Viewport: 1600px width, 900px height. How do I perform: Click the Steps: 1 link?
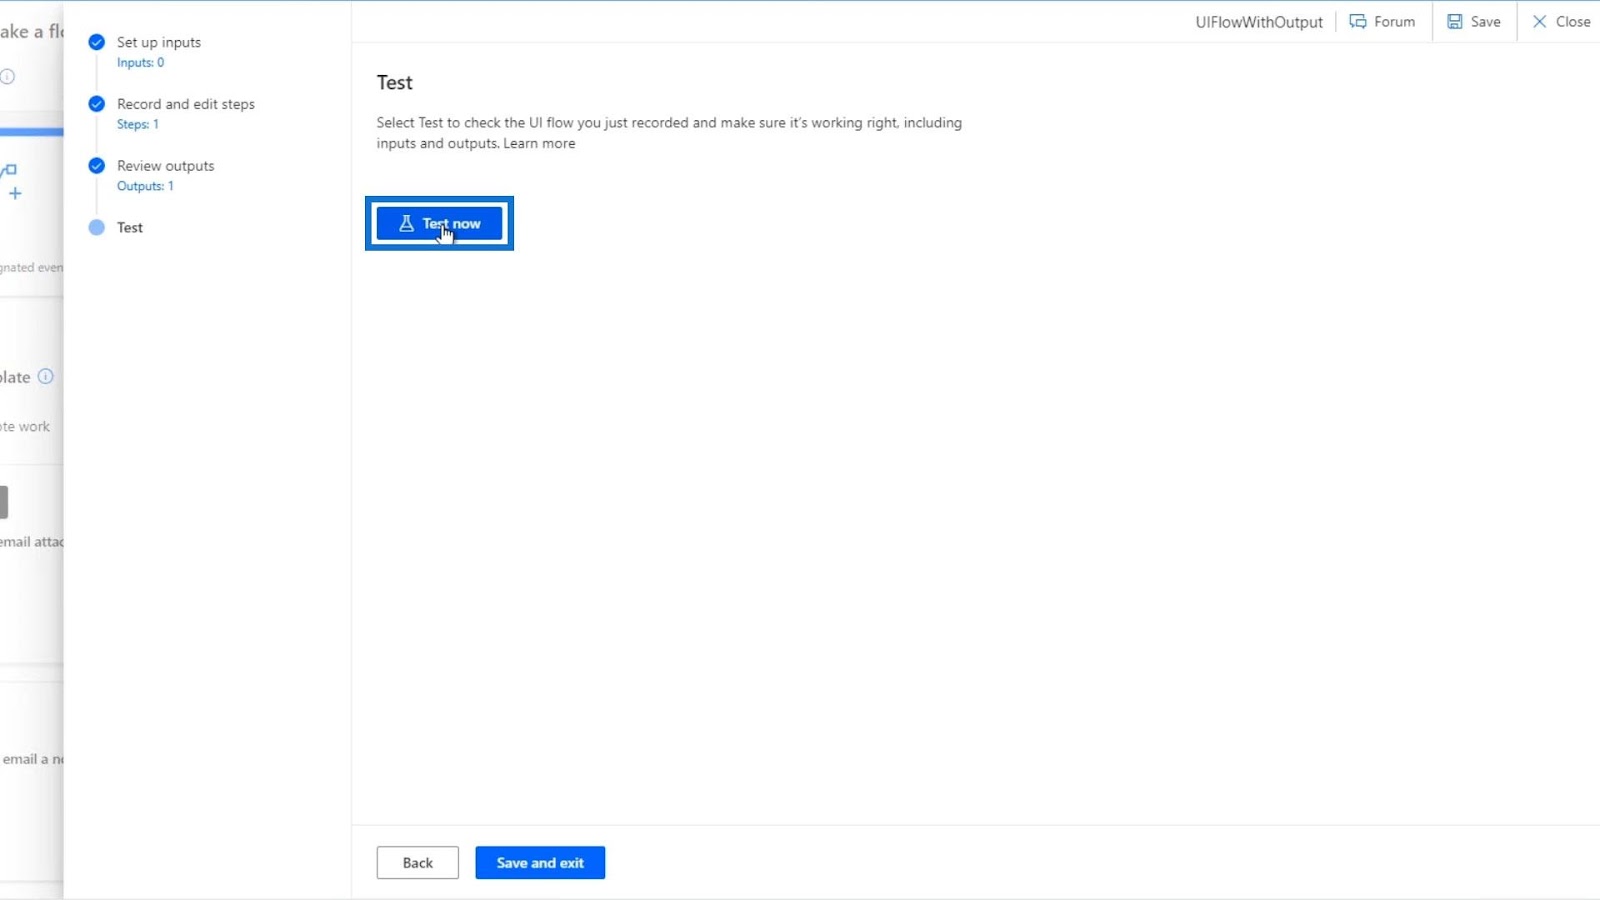[x=138, y=125]
